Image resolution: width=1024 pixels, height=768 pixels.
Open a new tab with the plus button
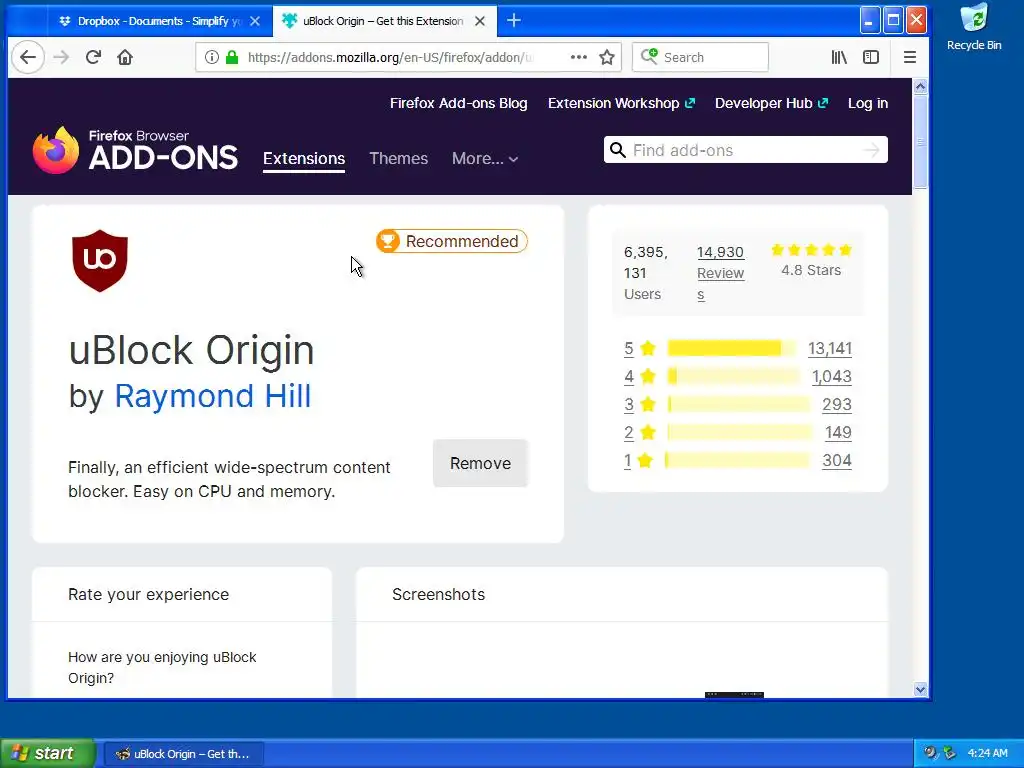[514, 21]
